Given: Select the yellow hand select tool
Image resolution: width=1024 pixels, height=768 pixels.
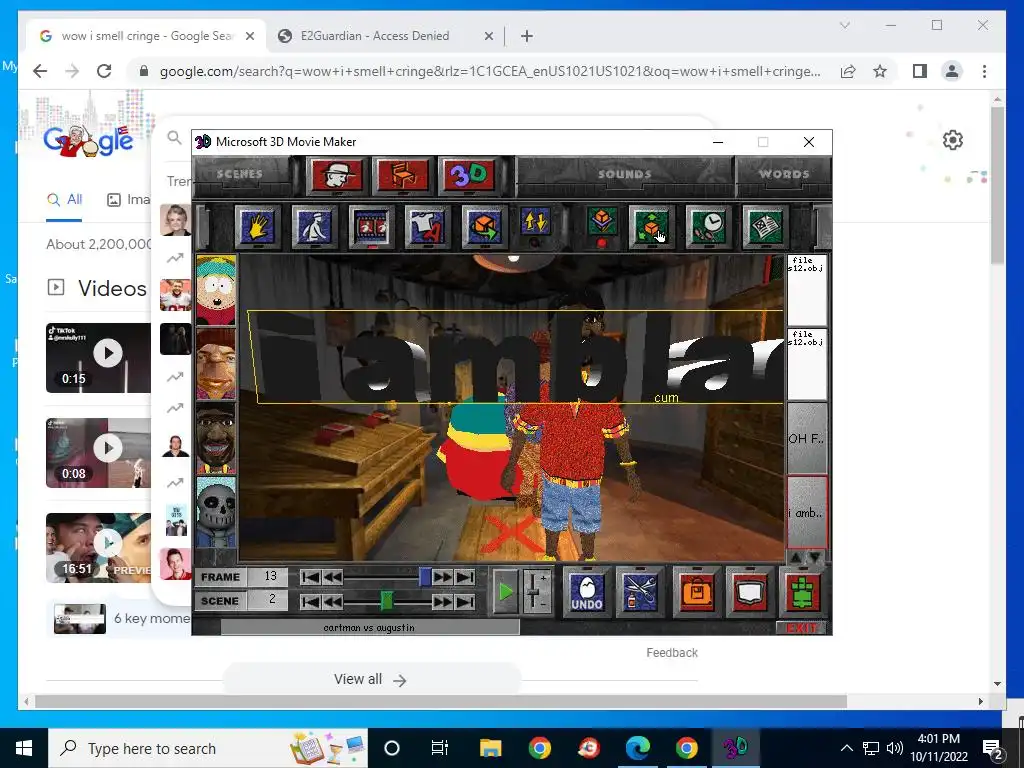Looking at the screenshot, I should coord(257,227).
